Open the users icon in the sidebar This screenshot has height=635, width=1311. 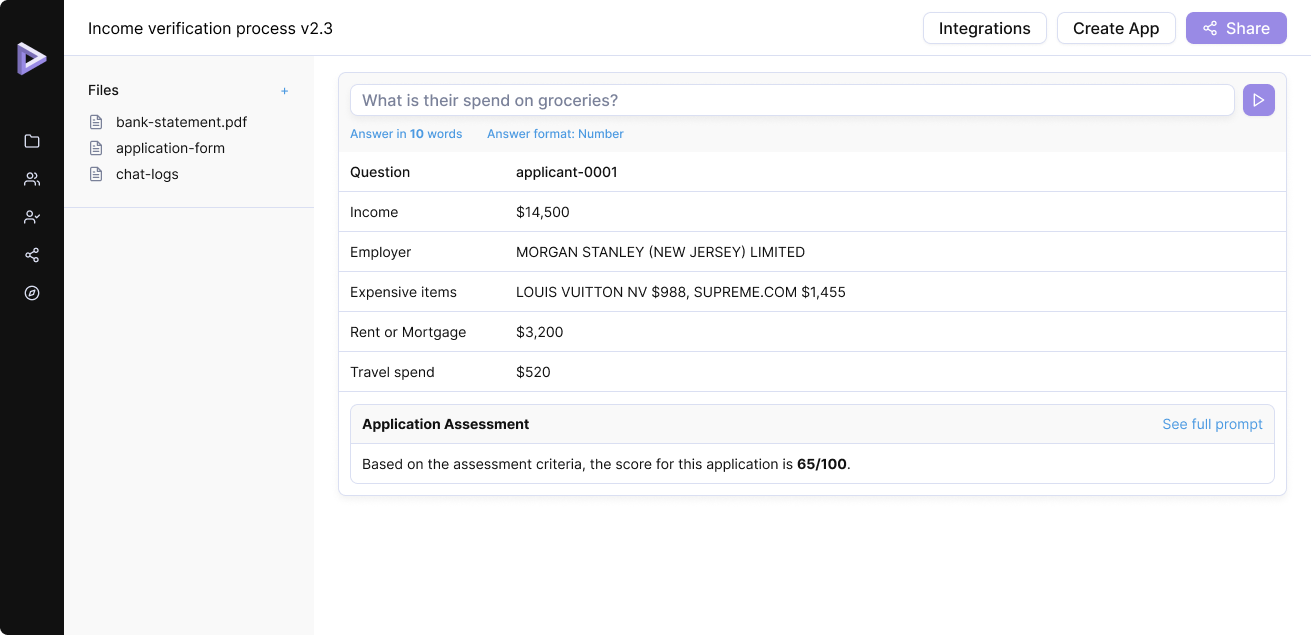coord(32,179)
